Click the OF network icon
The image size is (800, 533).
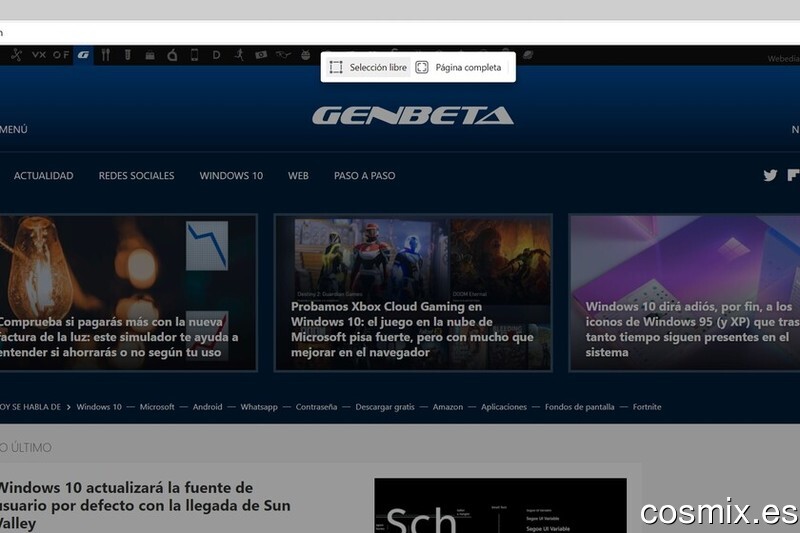click(61, 55)
